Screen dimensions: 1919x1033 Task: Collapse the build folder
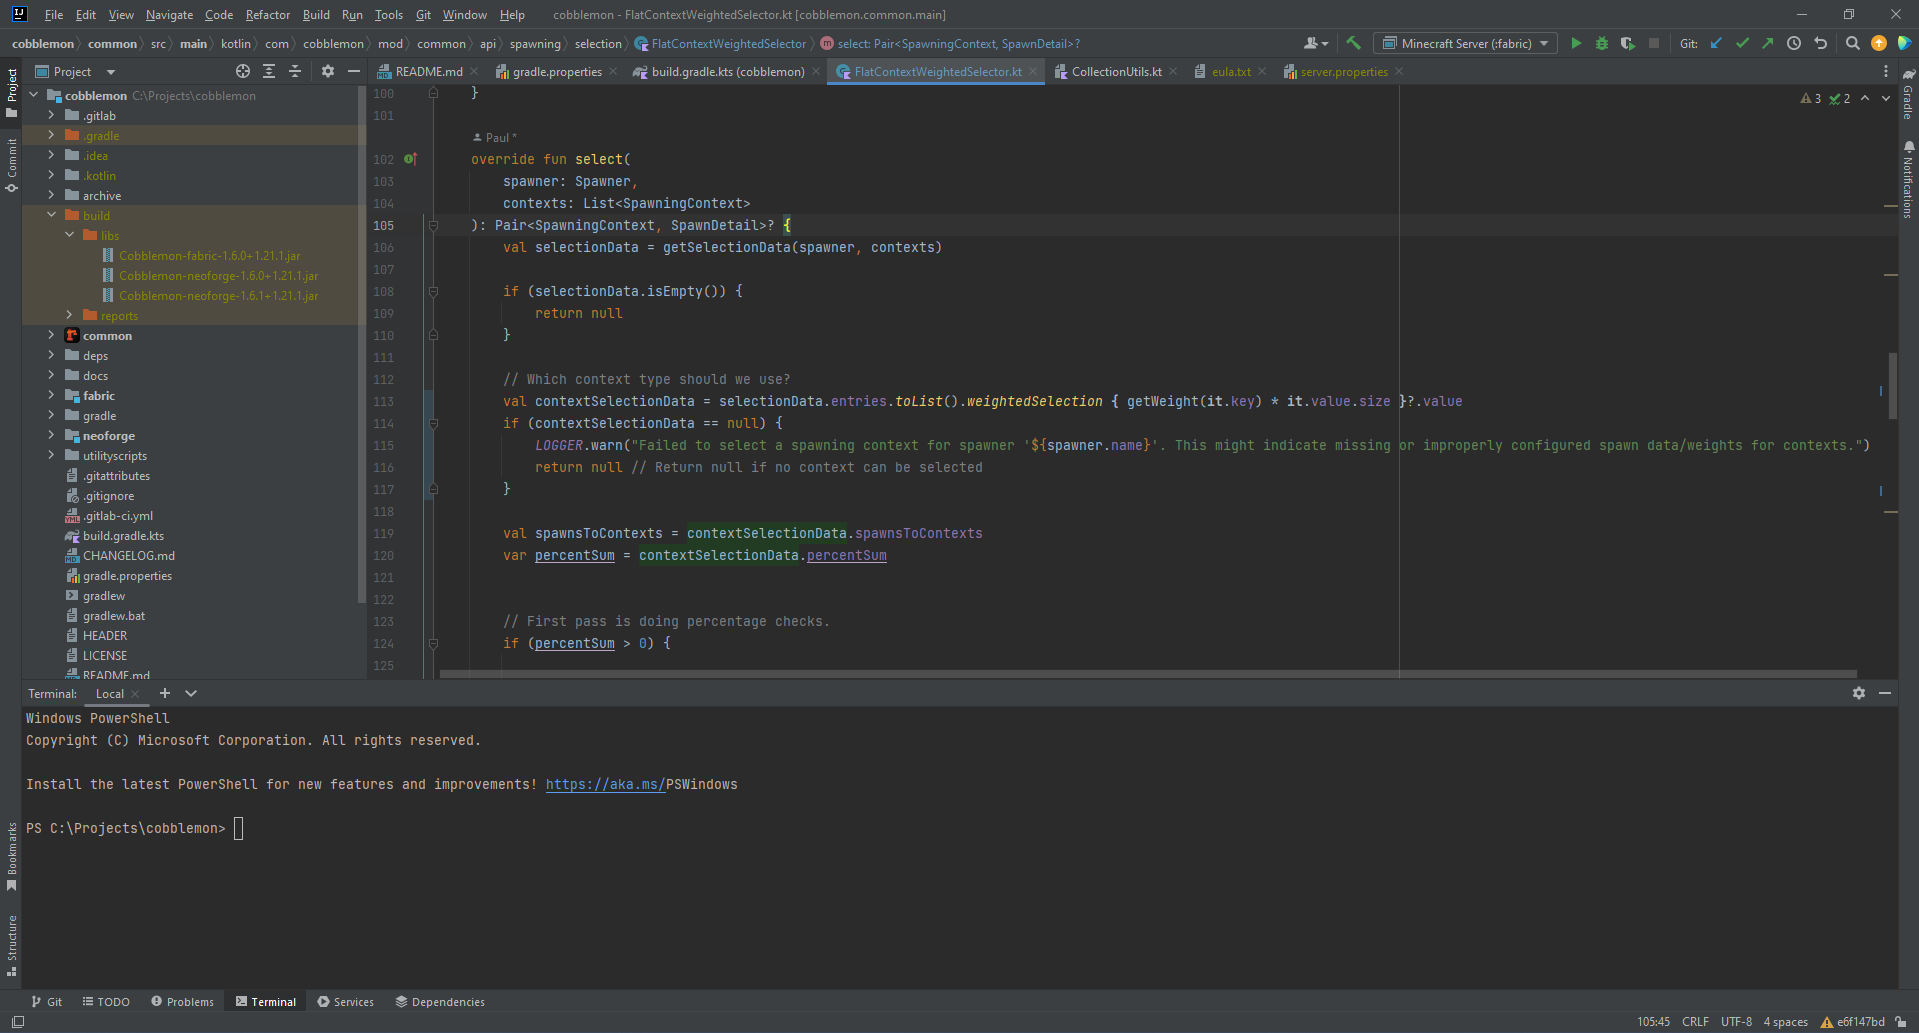(51, 215)
